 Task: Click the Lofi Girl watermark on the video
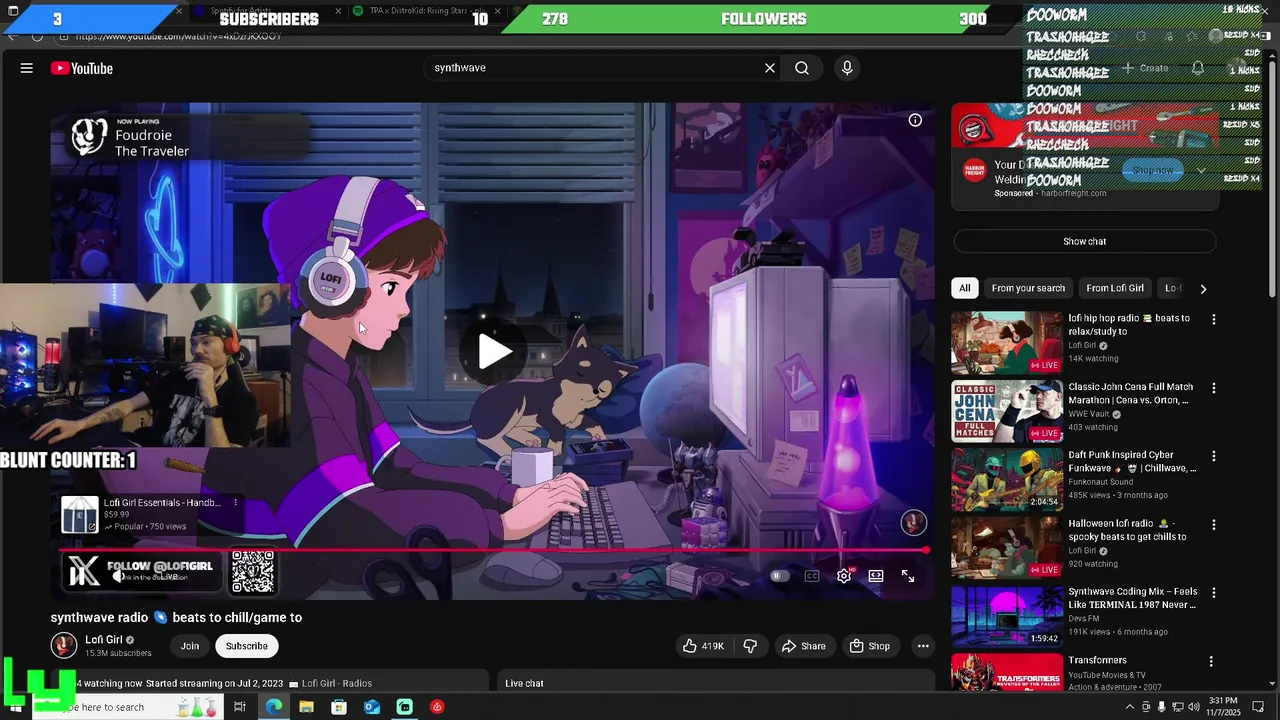913,522
